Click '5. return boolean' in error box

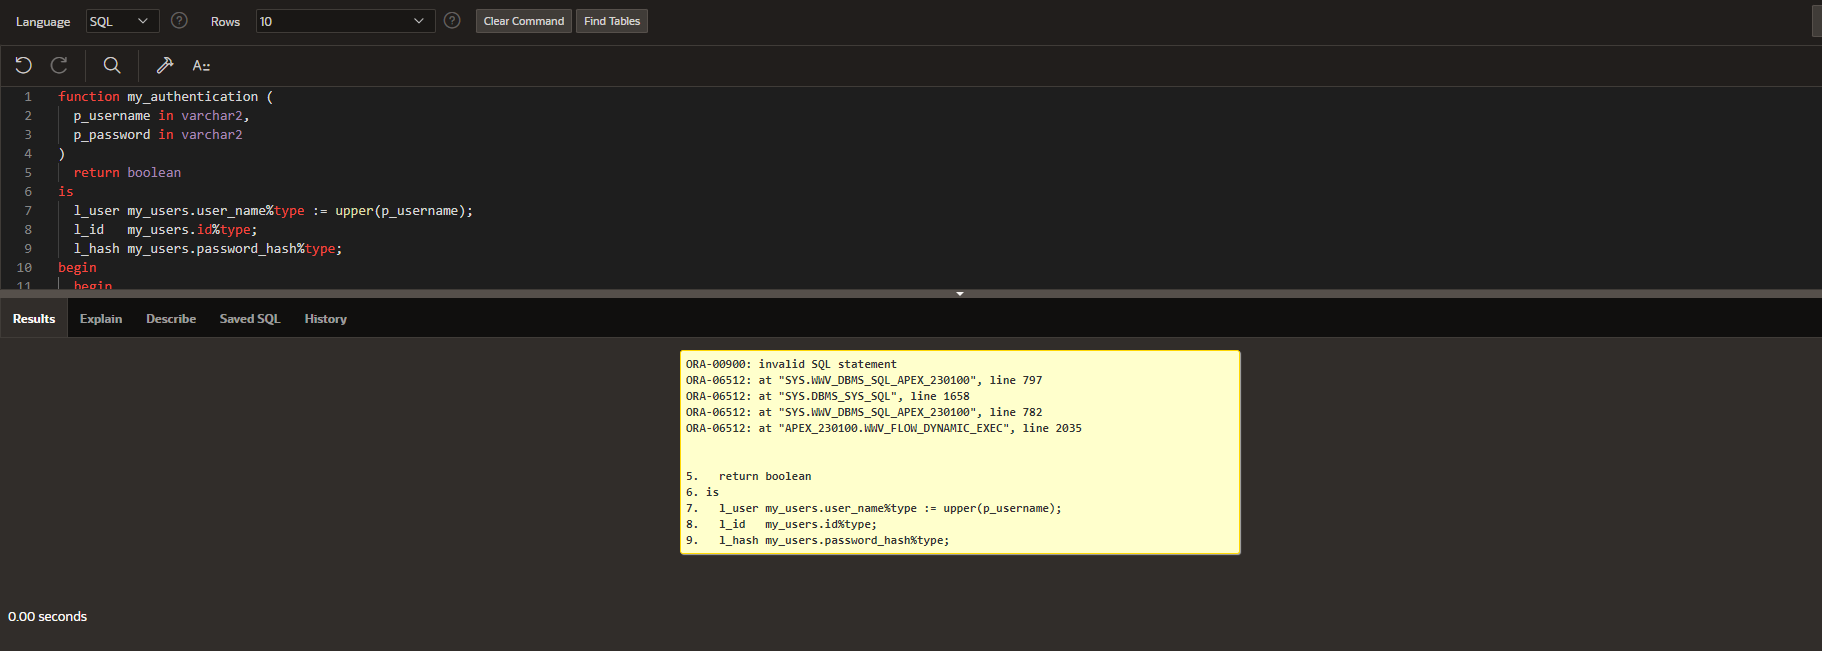point(749,476)
